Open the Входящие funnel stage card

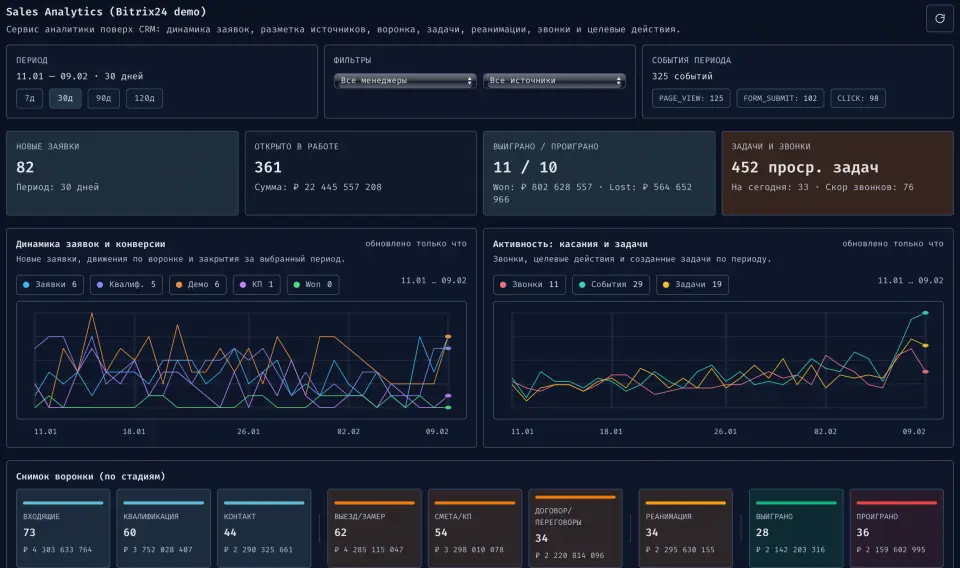click(63, 530)
